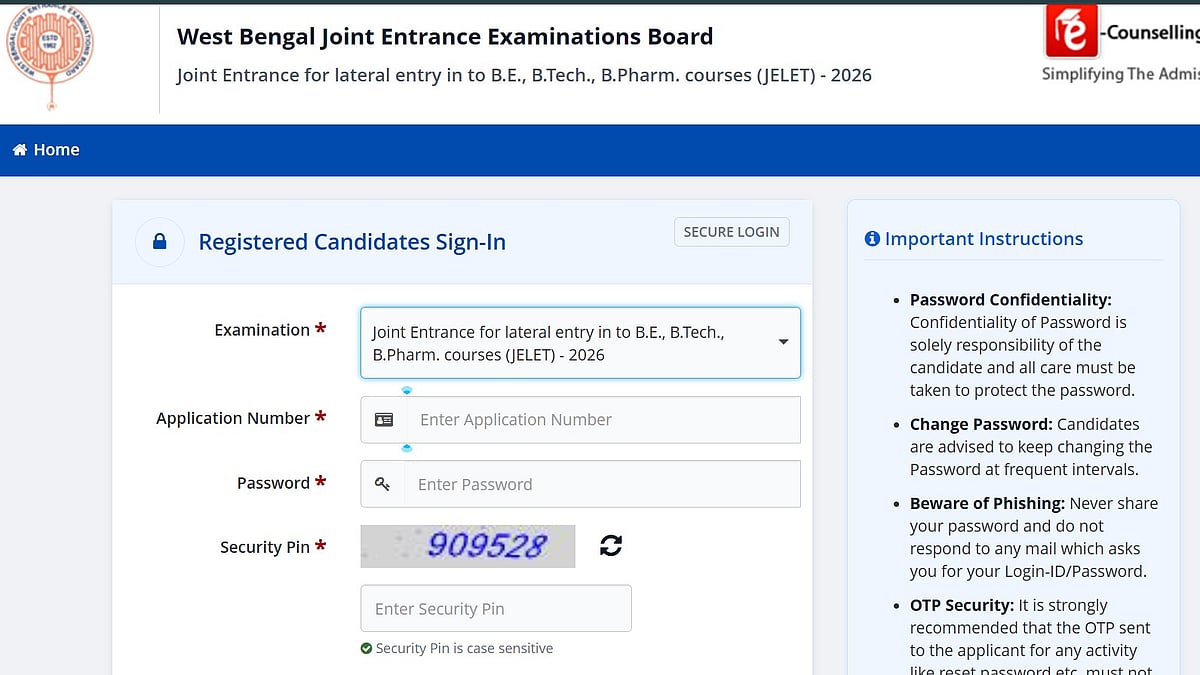Viewport: 1200px width, 675px height.
Task: Click the Examination dropdown arrow
Action: (x=783, y=342)
